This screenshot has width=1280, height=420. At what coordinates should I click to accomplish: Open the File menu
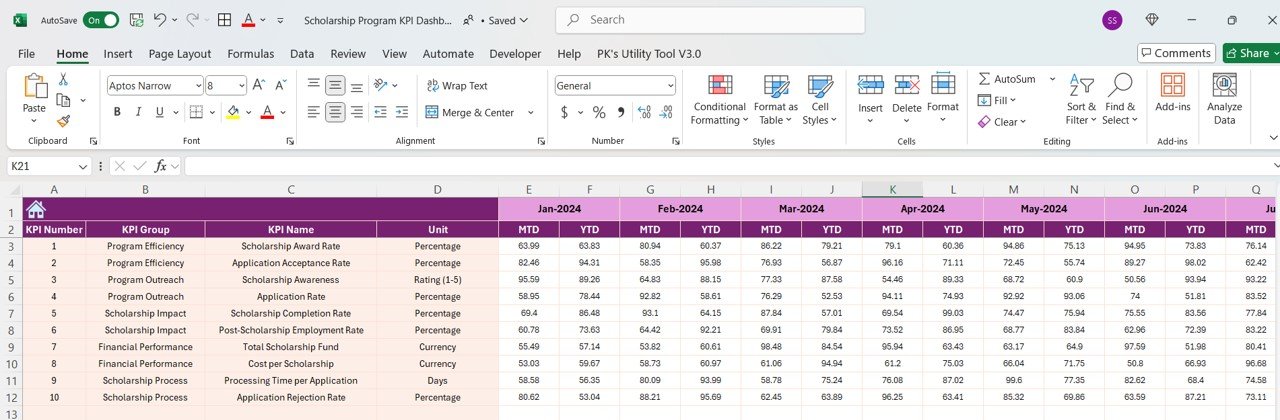click(x=26, y=54)
